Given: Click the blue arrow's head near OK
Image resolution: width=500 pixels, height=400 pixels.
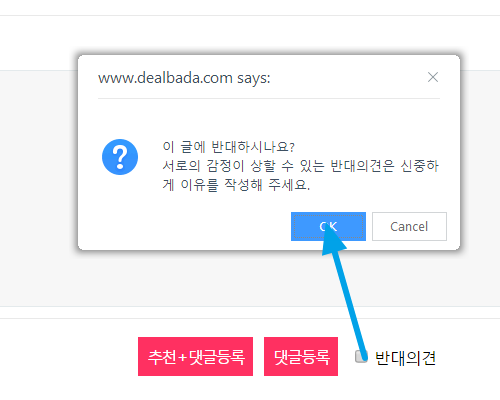Looking at the screenshot, I should pos(333,242).
